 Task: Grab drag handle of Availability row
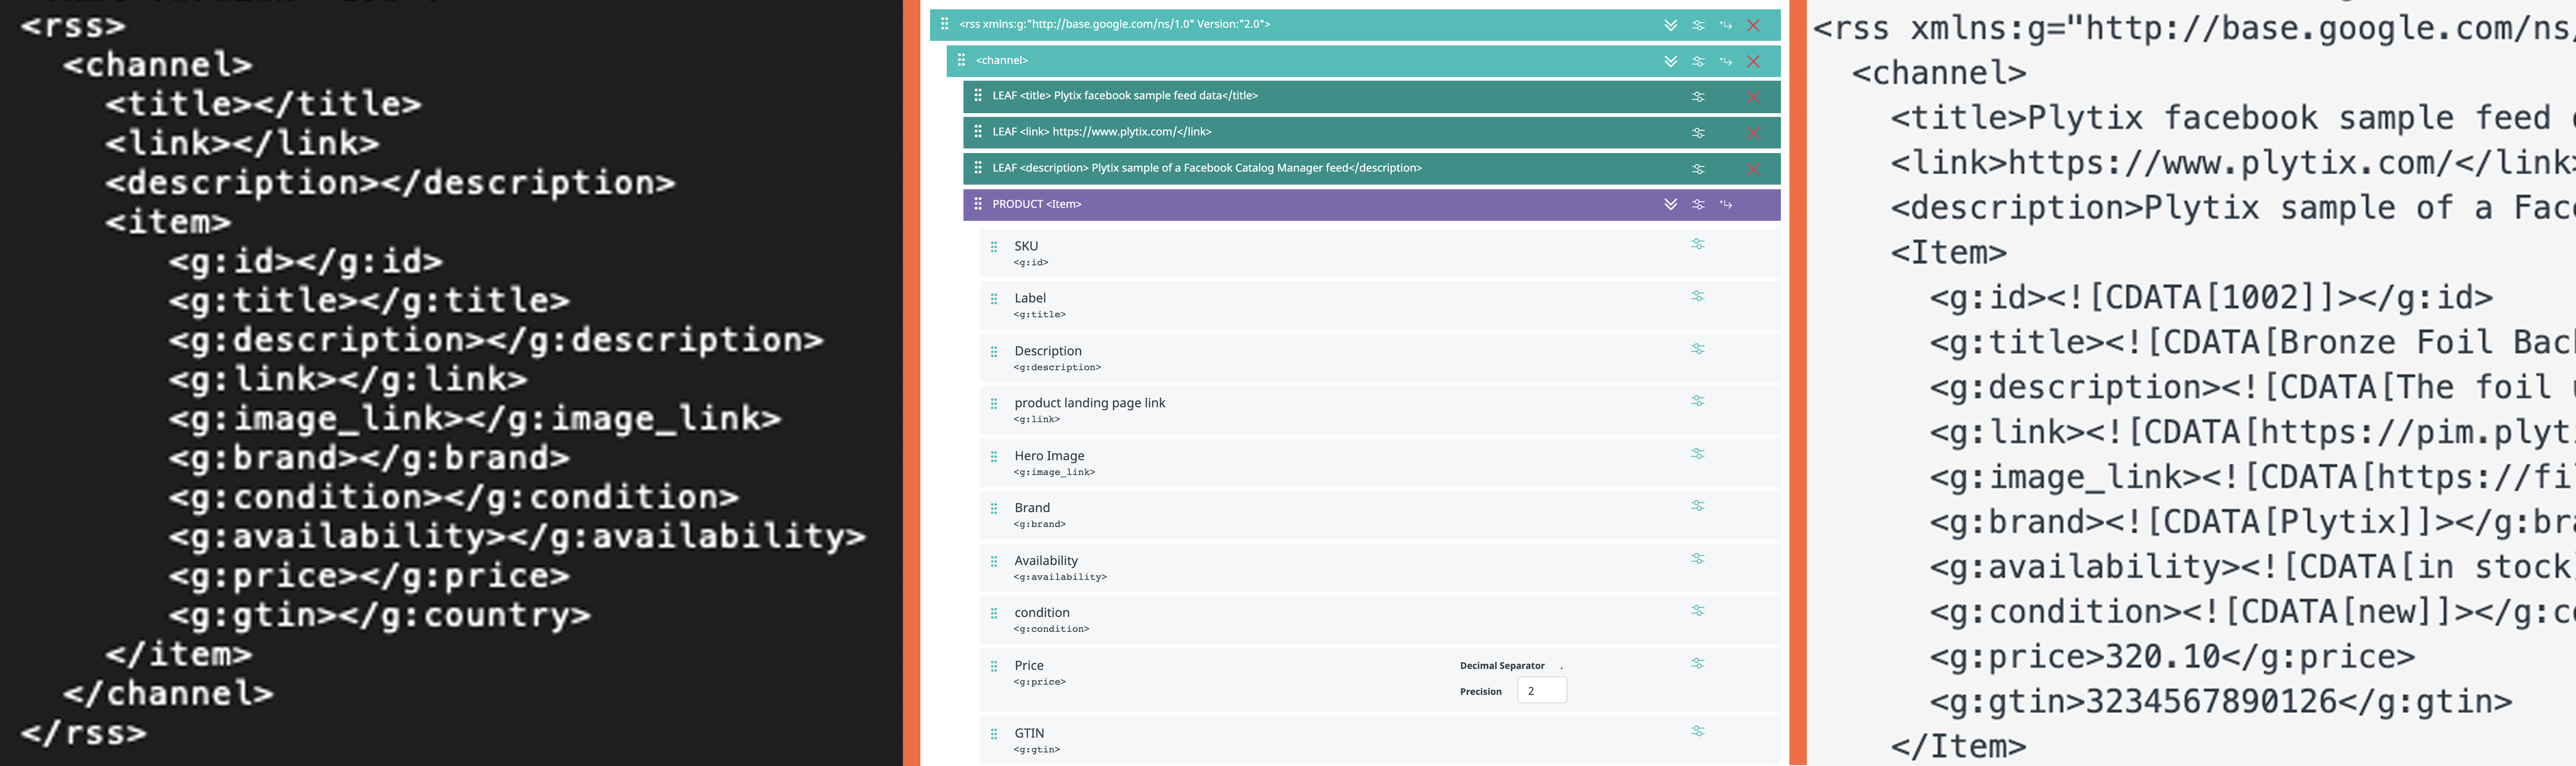[994, 562]
